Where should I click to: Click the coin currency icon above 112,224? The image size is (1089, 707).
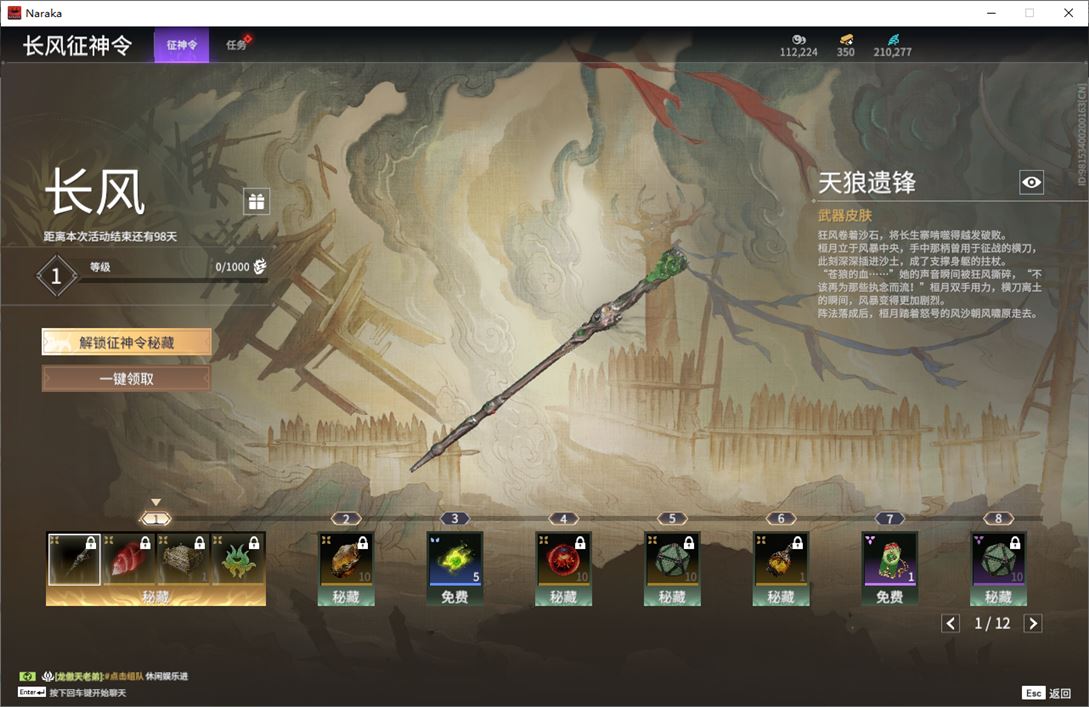pyautogui.click(x=799, y=40)
